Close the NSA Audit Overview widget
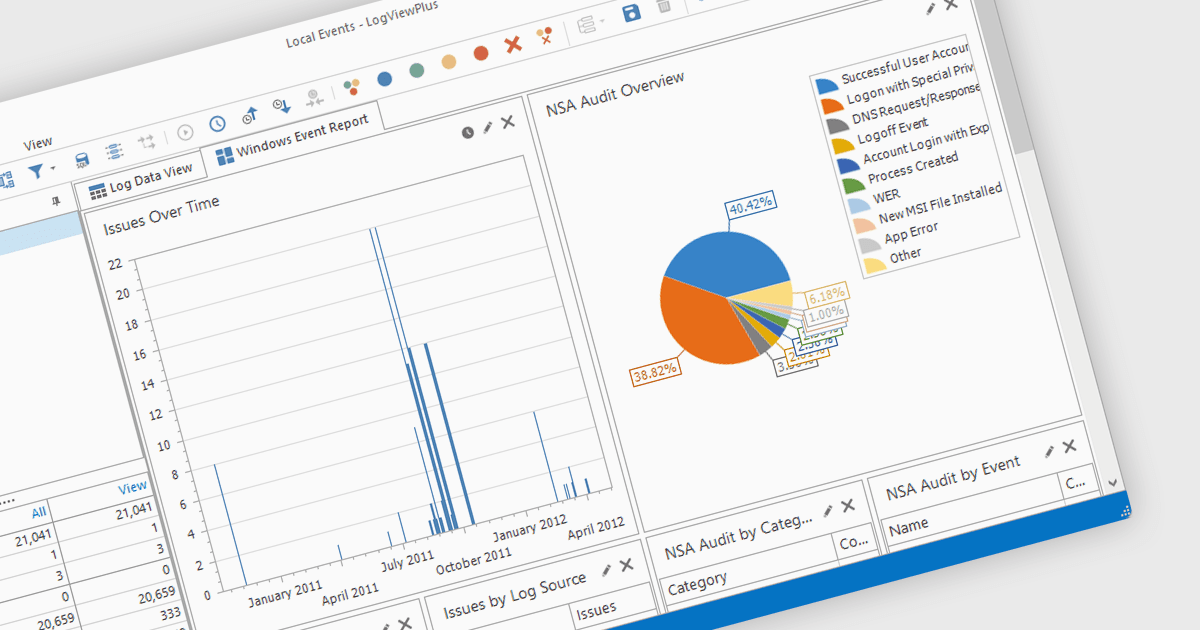The height and width of the screenshot is (630, 1200). coord(951,3)
